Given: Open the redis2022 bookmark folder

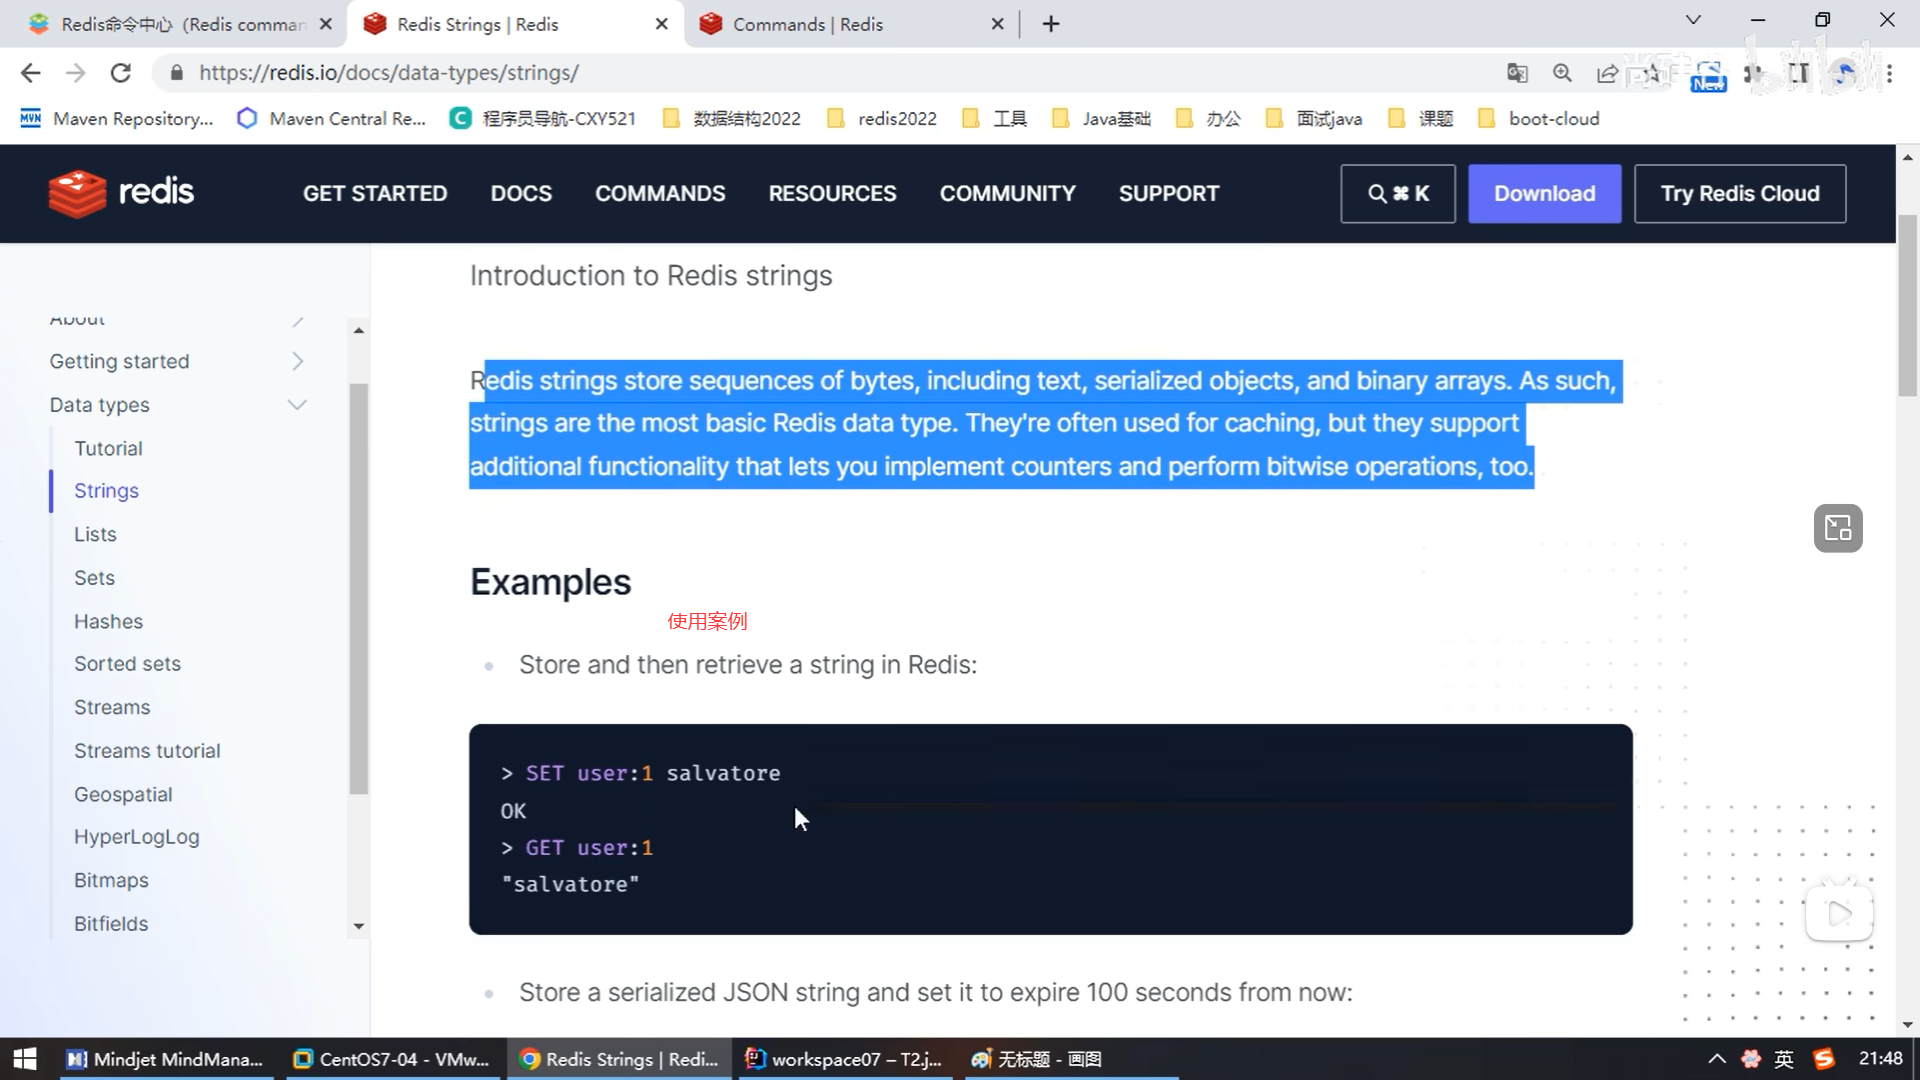Looking at the screenshot, I should click(883, 119).
